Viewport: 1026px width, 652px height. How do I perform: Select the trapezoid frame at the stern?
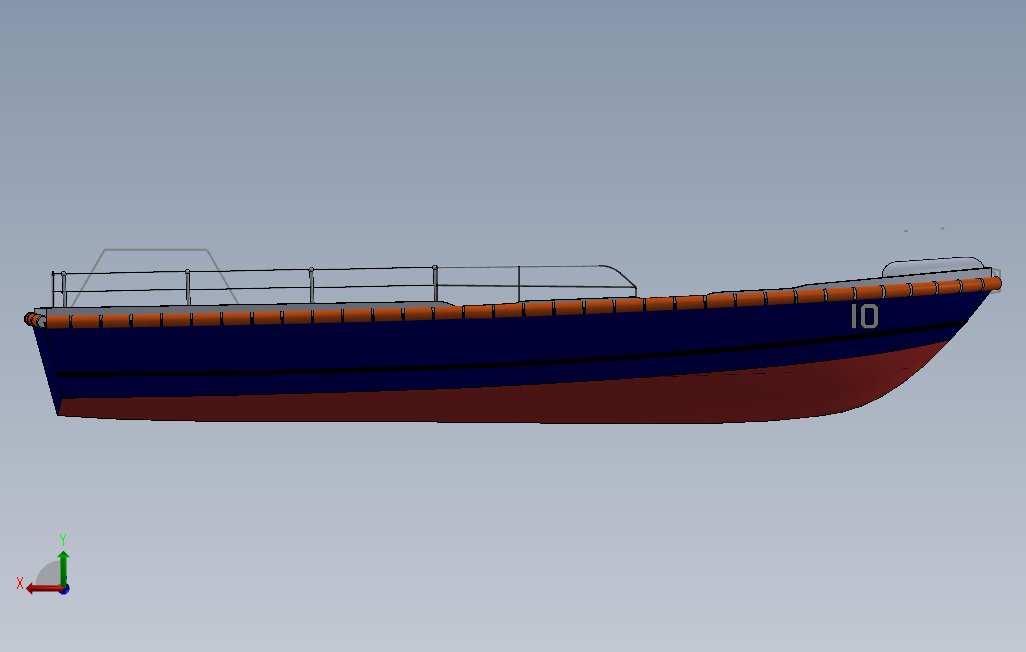click(x=154, y=277)
